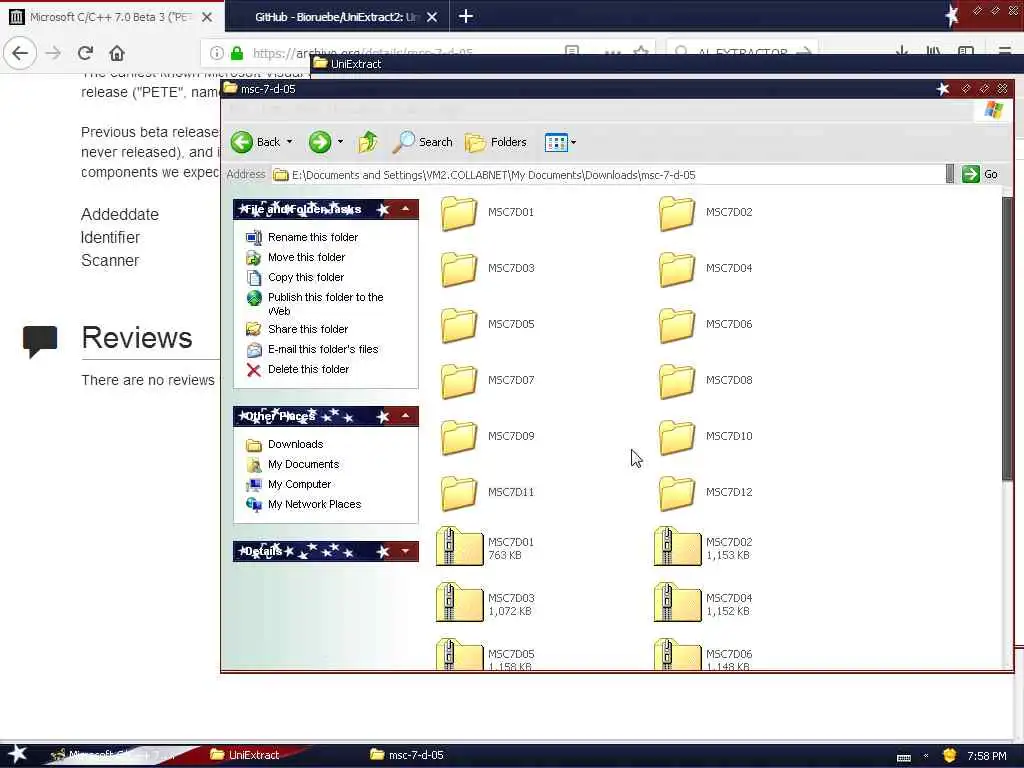This screenshot has height=768, width=1024.
Task: Click E-mail this folder's files
Action: tap(323, 349)
